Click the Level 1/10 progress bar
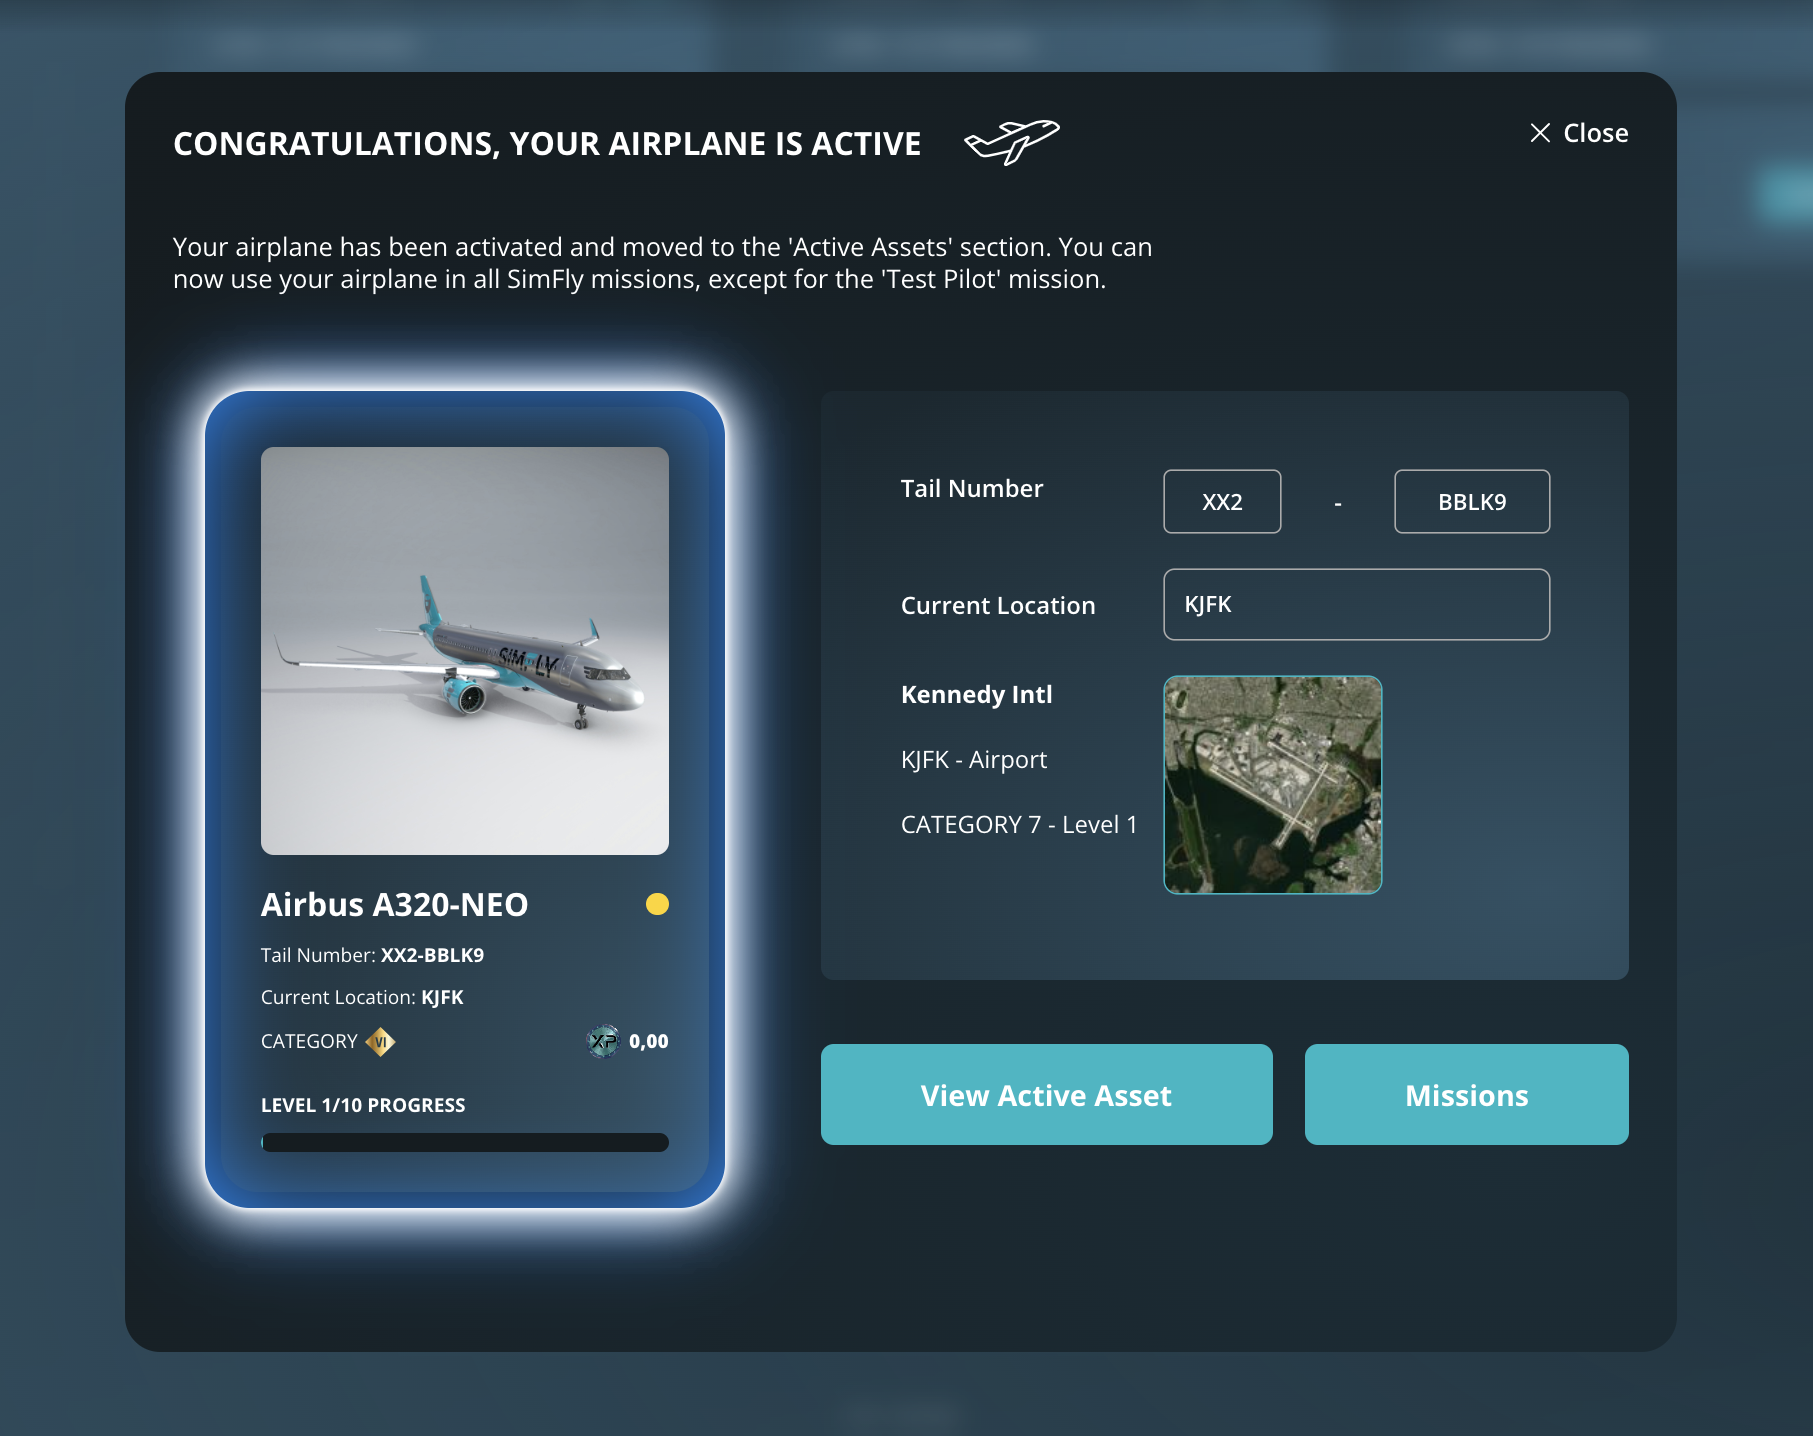This screenshot has width=1813, height=1436. [465, 1142]
